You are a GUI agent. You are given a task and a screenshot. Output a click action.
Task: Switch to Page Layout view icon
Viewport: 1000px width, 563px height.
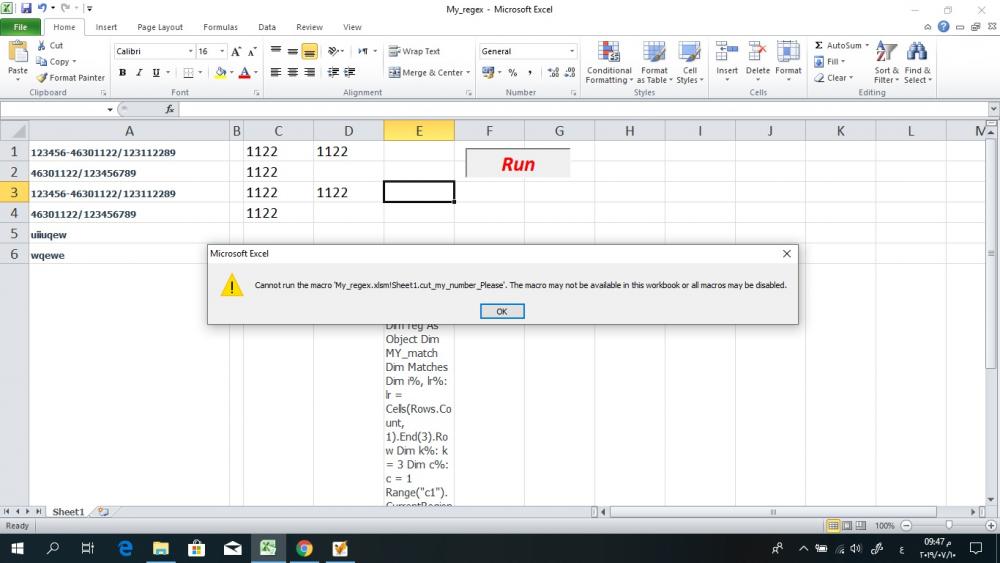[x=847, y=525]
